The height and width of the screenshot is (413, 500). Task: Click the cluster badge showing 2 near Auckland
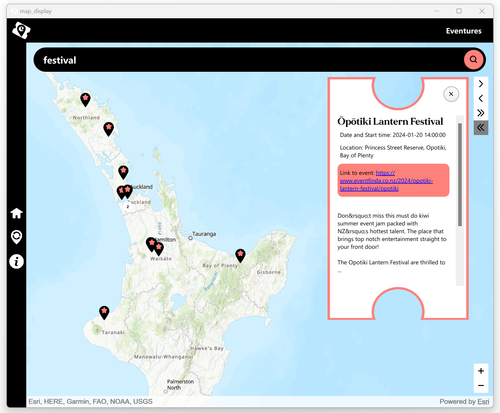coord(127,206)
